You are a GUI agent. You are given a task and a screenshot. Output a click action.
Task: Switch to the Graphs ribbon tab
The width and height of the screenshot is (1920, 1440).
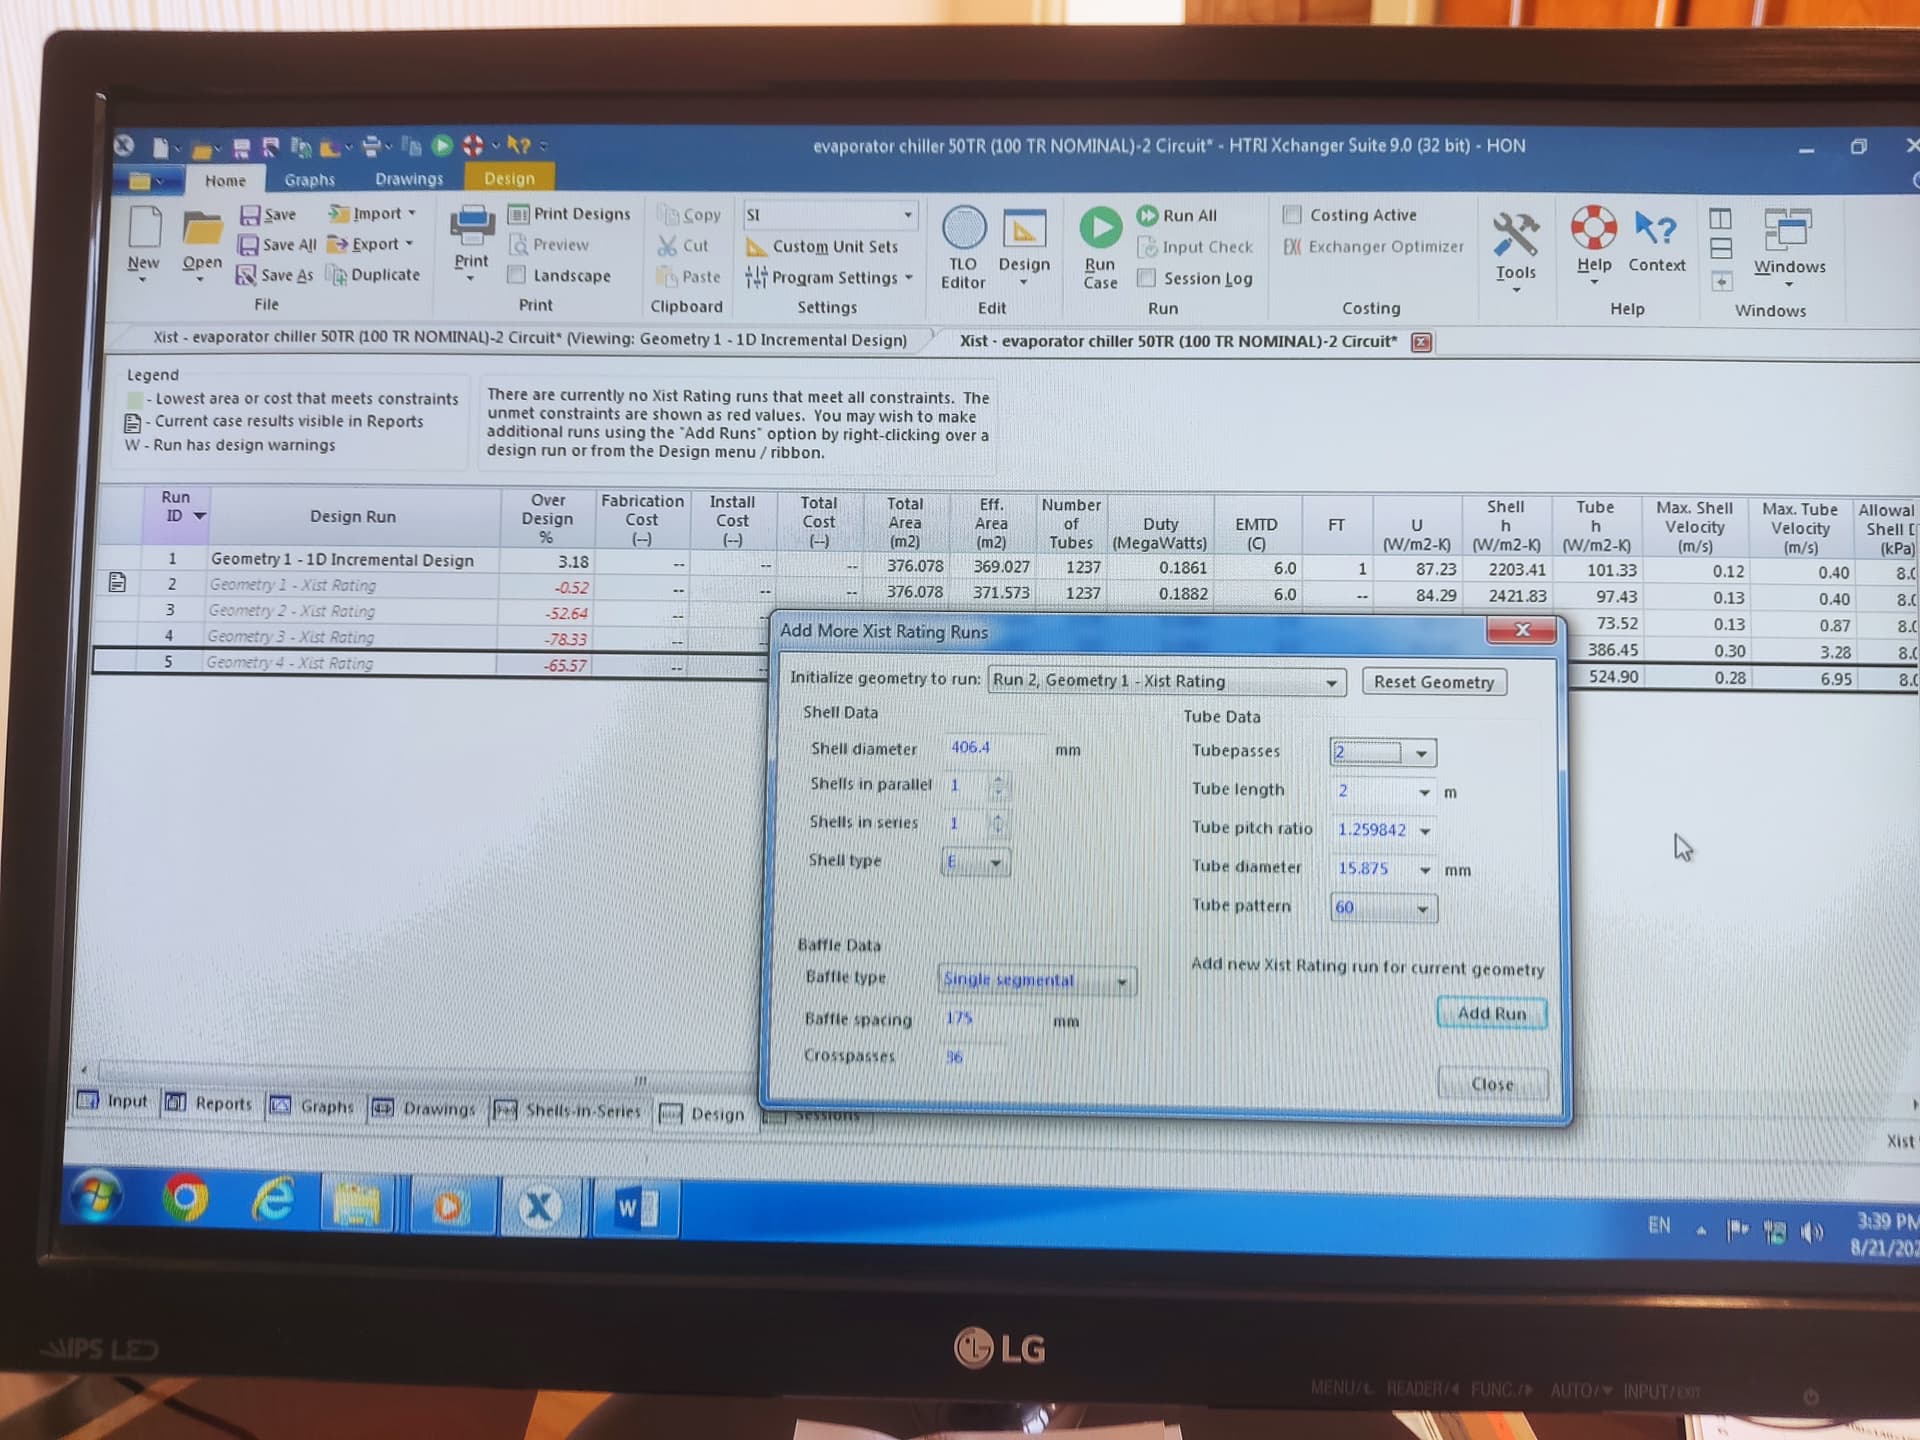tap(309, 180)
